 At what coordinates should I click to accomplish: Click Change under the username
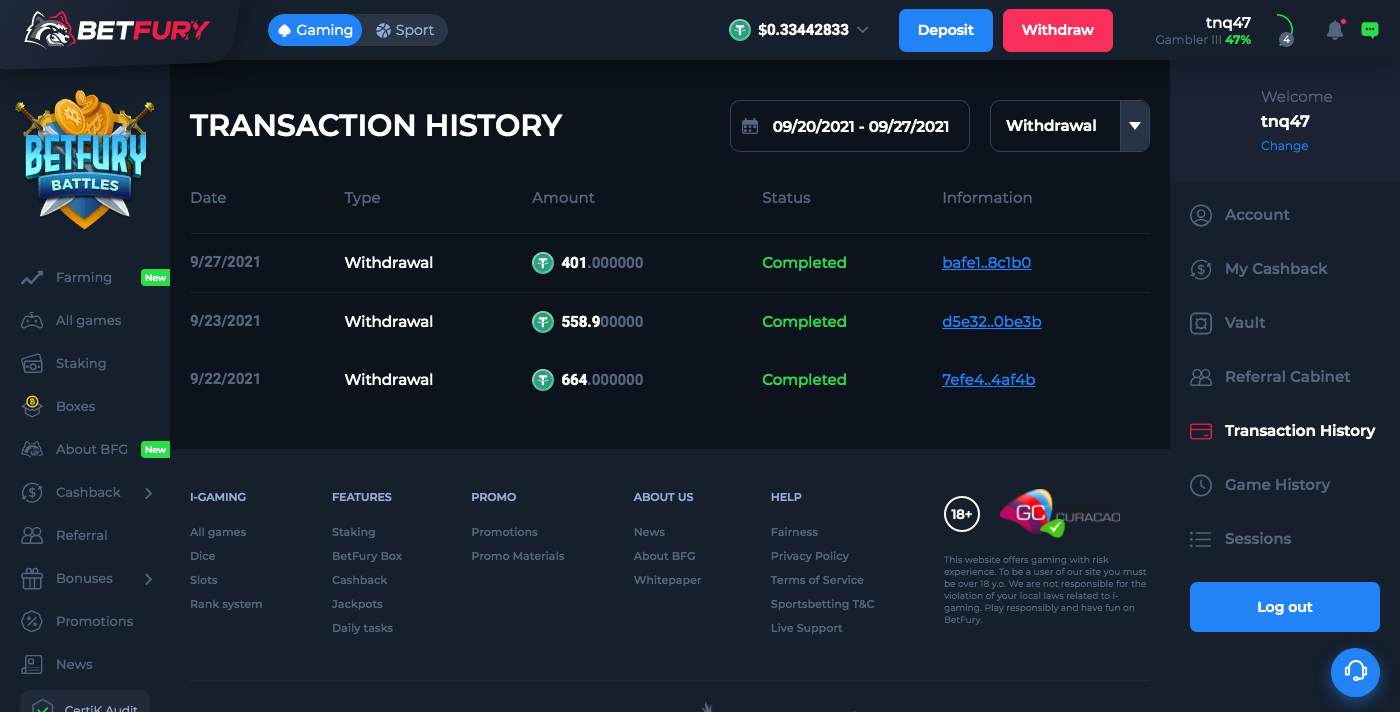pyautogui.click(x=1285, y=146)
